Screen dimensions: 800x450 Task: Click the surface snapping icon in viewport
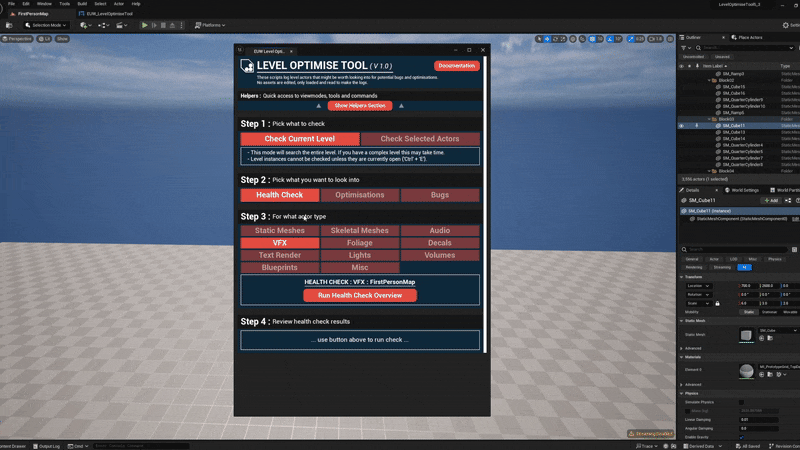[x=582, y=39]
